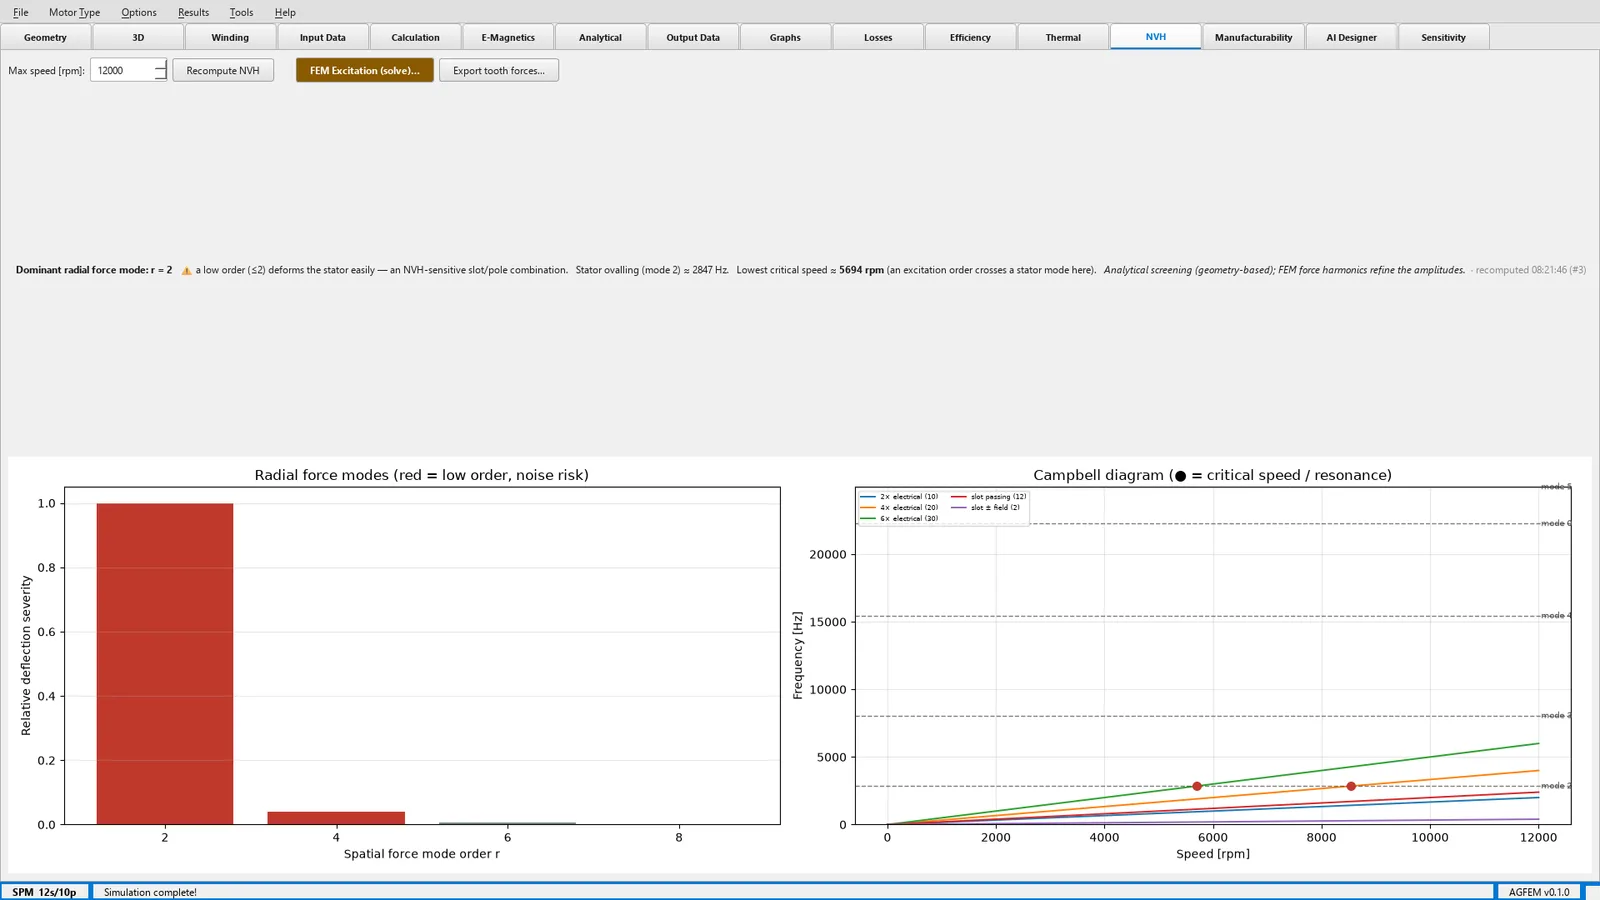Focus the Max speed rpm field
1600x900 pixels.
coord(123,70)
